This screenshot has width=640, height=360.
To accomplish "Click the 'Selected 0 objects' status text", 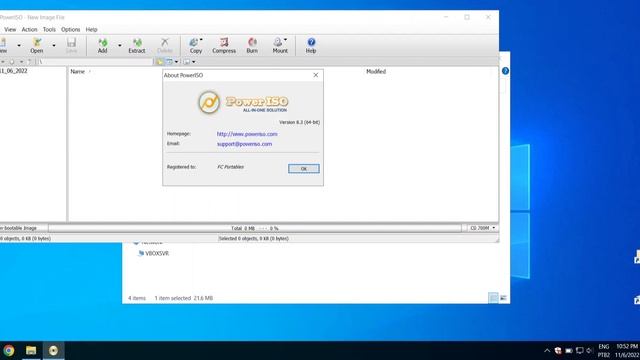I will pyautogui.click(x=253, y=238).
